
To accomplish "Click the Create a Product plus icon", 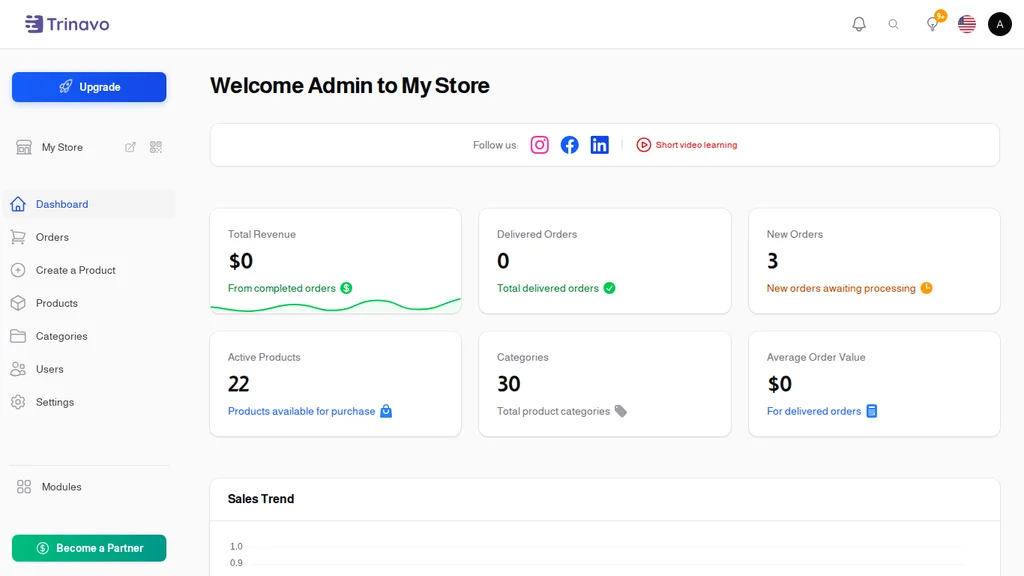I will point(18,270).
